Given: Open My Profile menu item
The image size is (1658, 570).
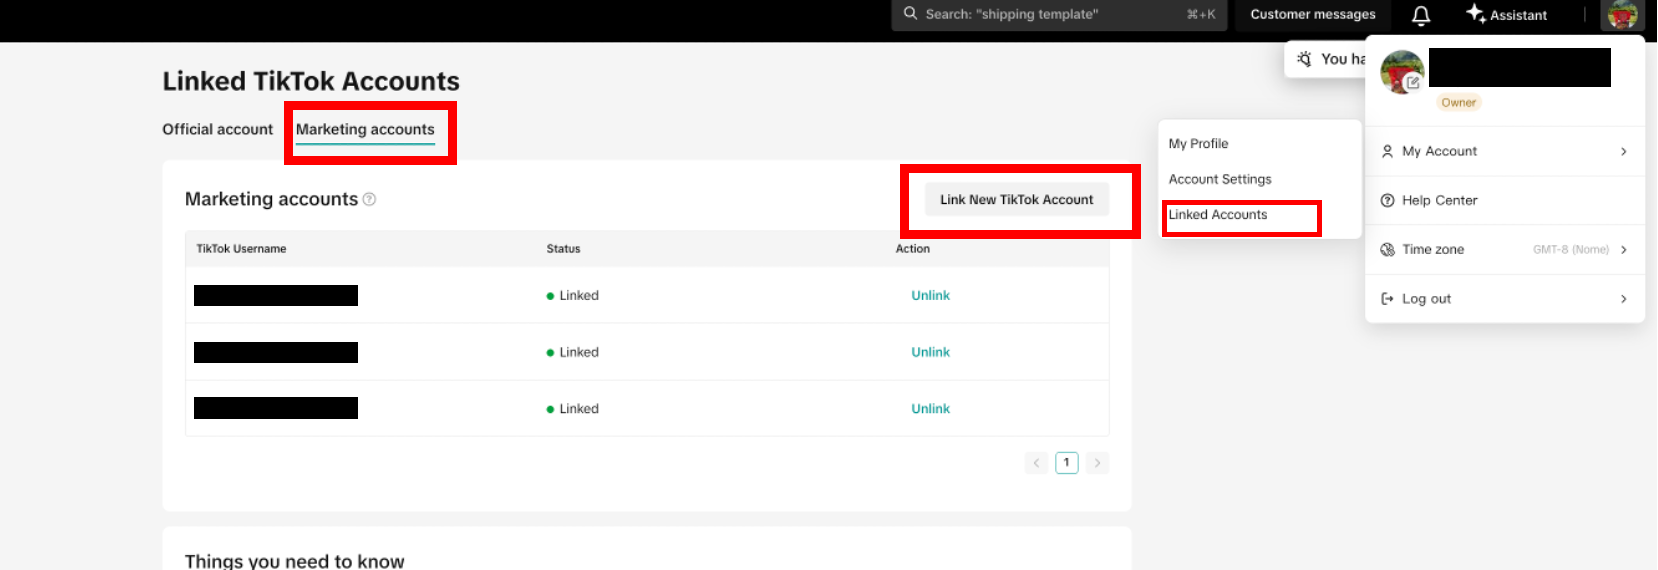Looking at the screenshot, I should [x=1198, y=144].
